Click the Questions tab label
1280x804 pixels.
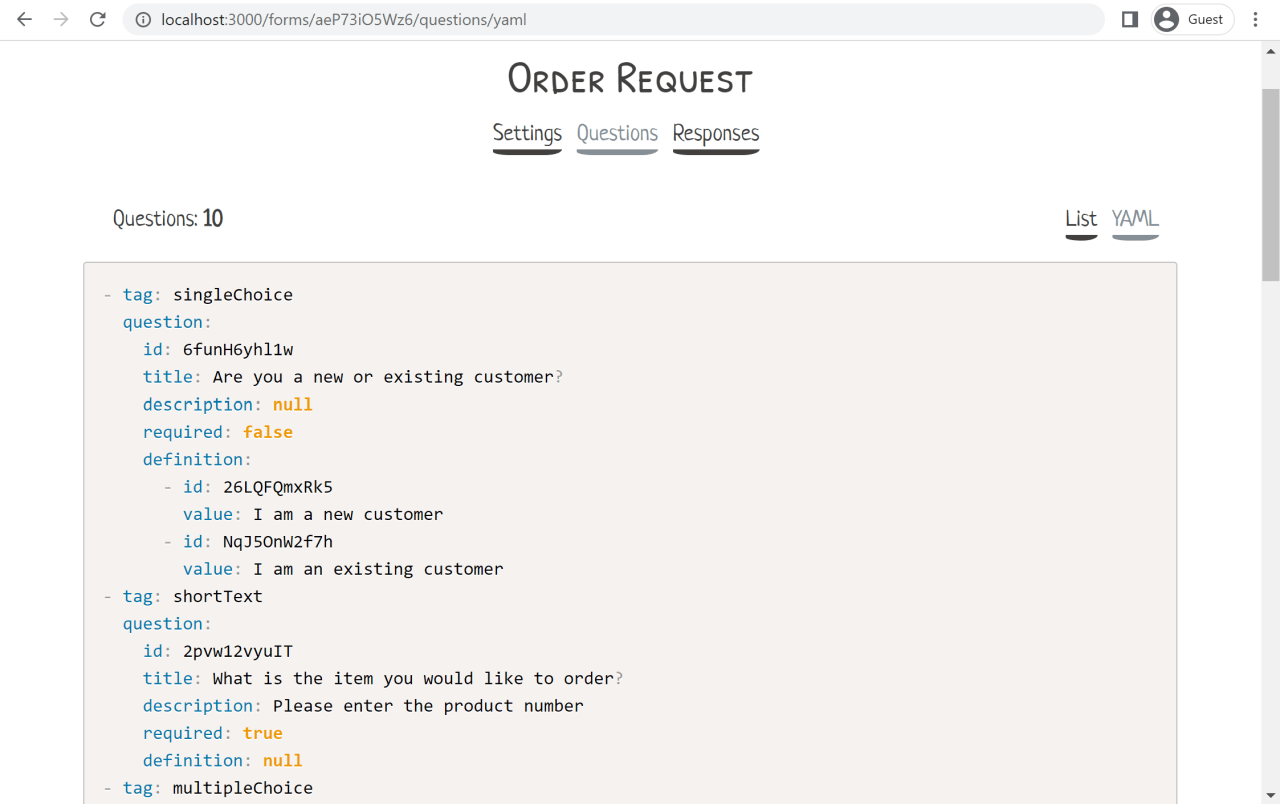[616, 133]
